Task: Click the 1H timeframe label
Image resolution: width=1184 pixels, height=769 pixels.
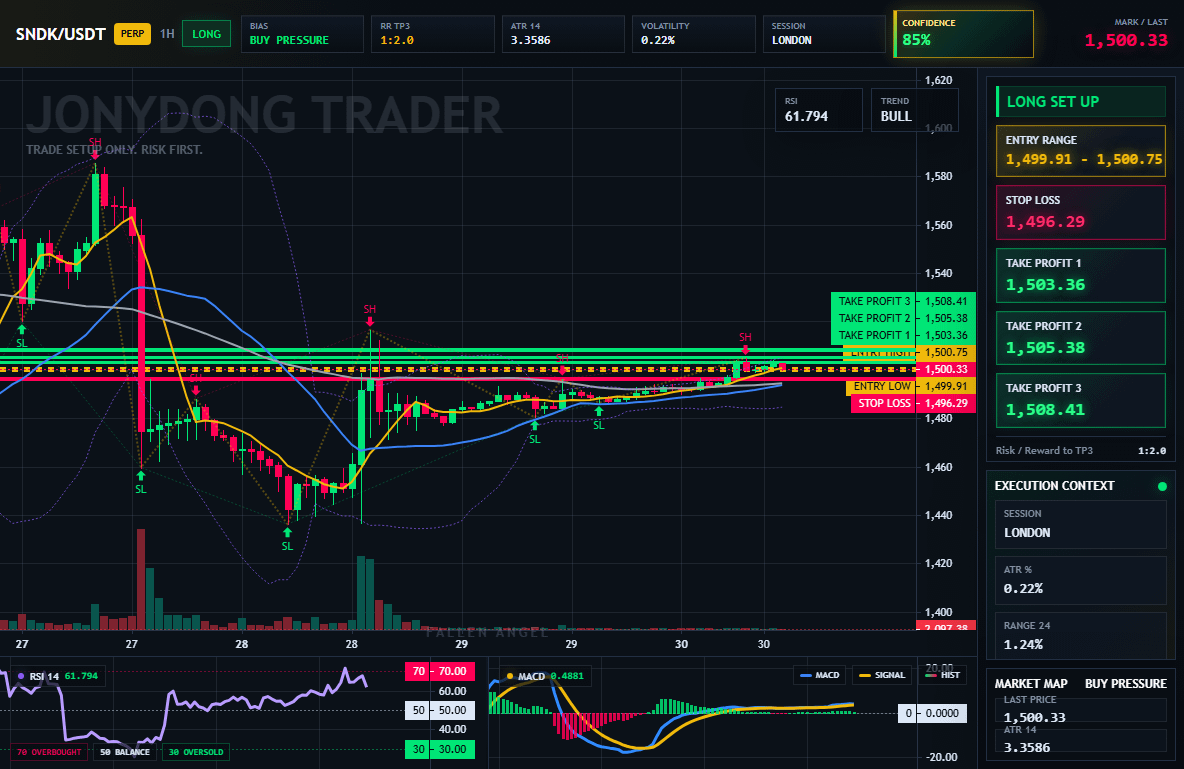Action: (x=167, y=34)
